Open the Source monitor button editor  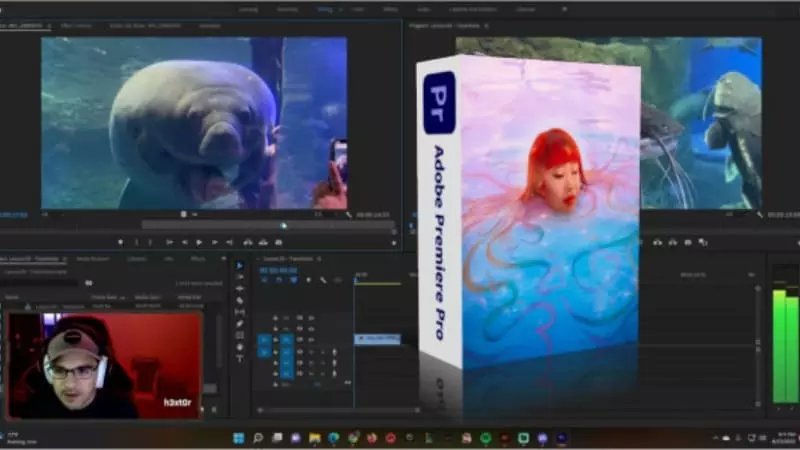point(393,243)
